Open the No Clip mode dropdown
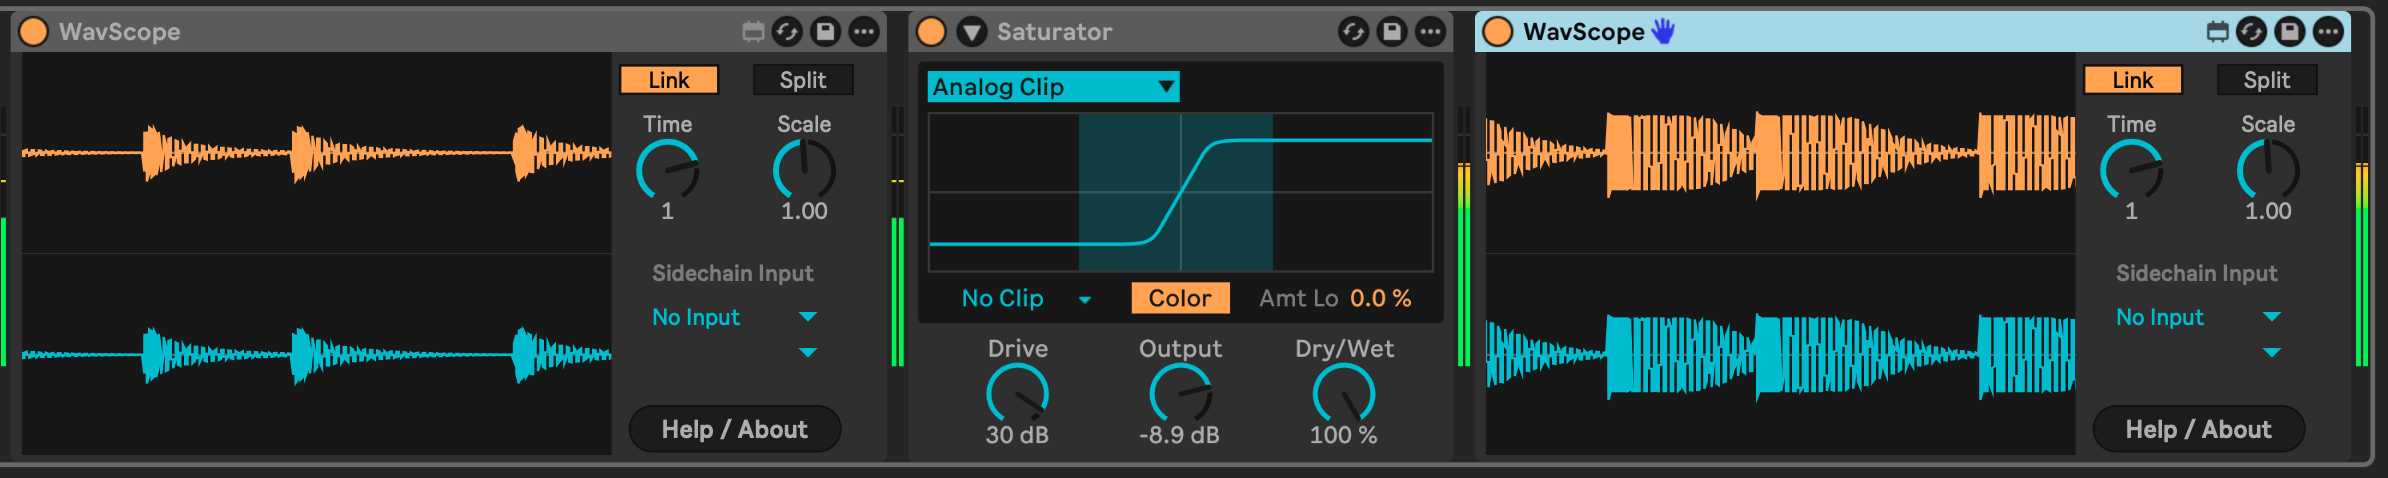Image resolution: width=2388 pixels, height=478 pixels. pos(1025,298)
